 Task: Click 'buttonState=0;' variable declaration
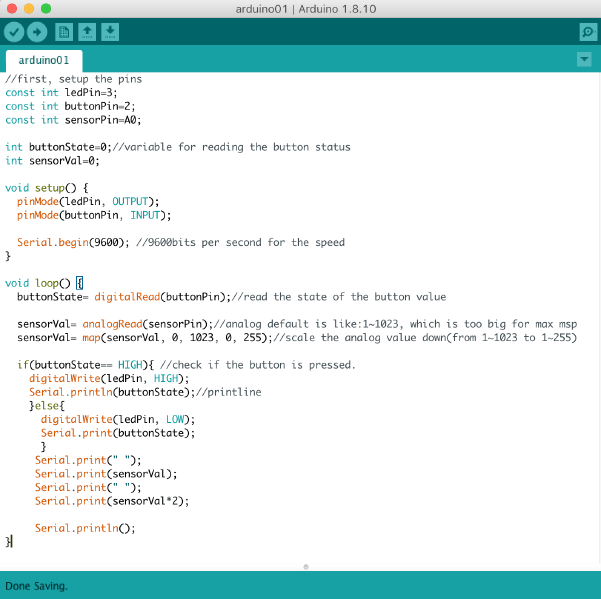point(70,147)
